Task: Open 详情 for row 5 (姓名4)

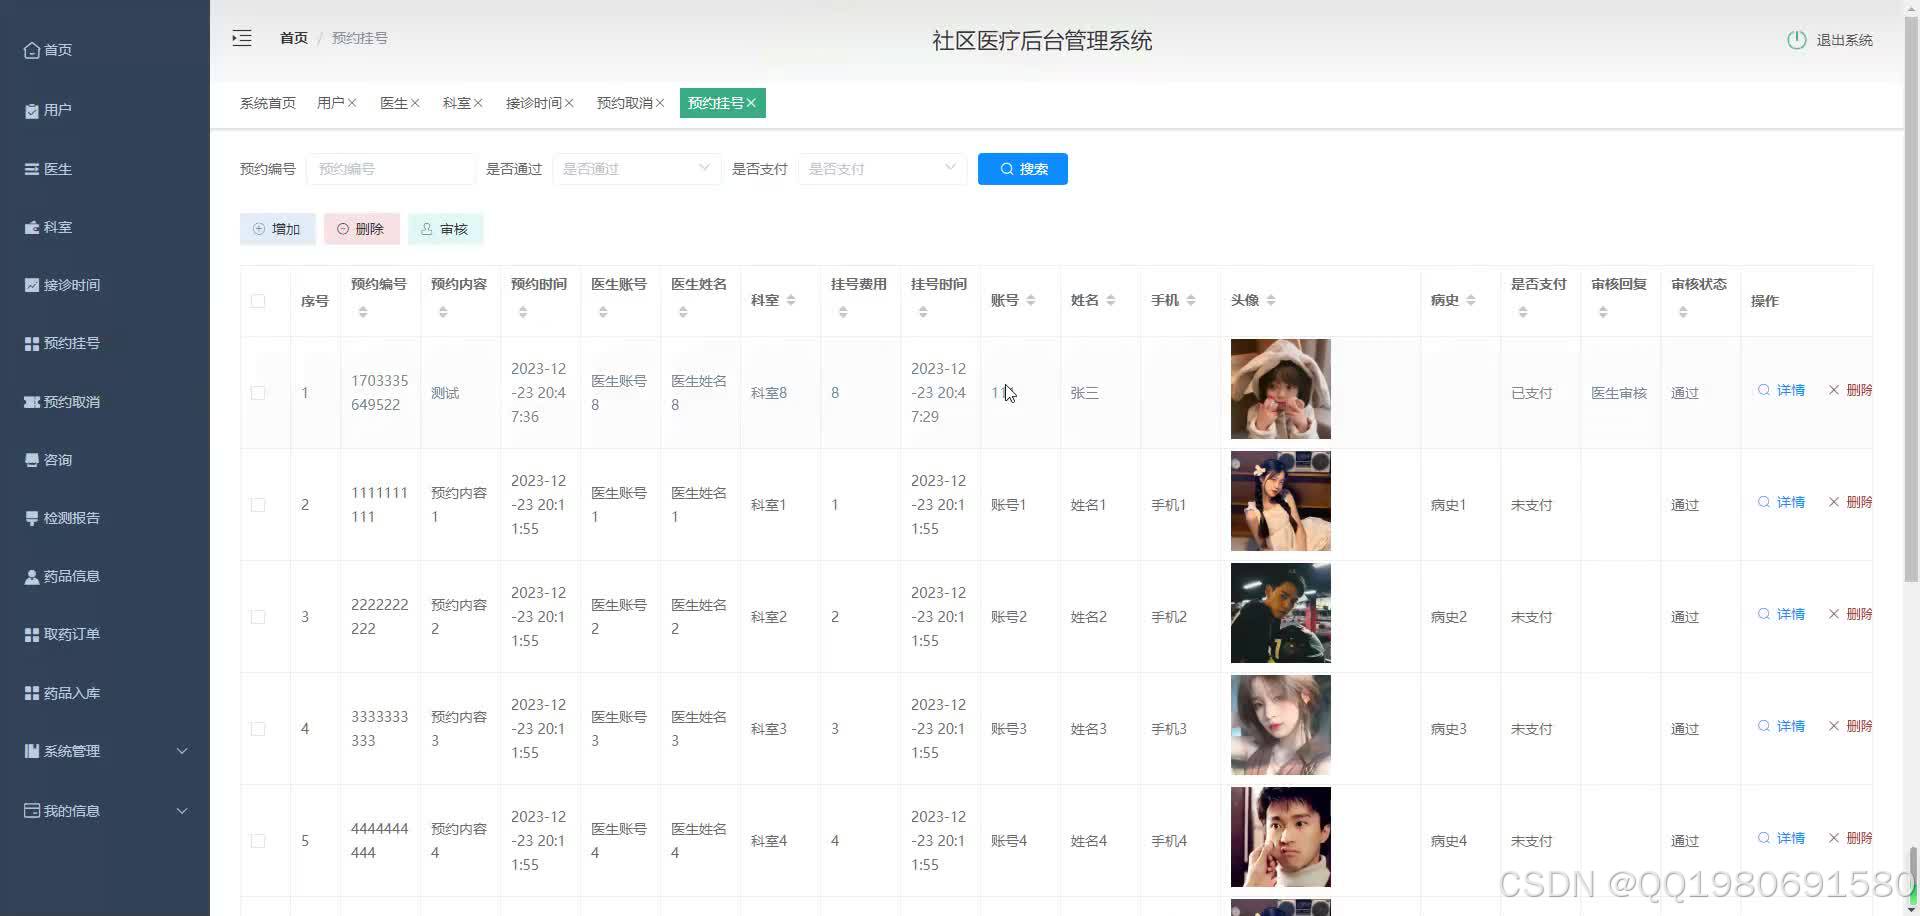Action: point(1782,838)
